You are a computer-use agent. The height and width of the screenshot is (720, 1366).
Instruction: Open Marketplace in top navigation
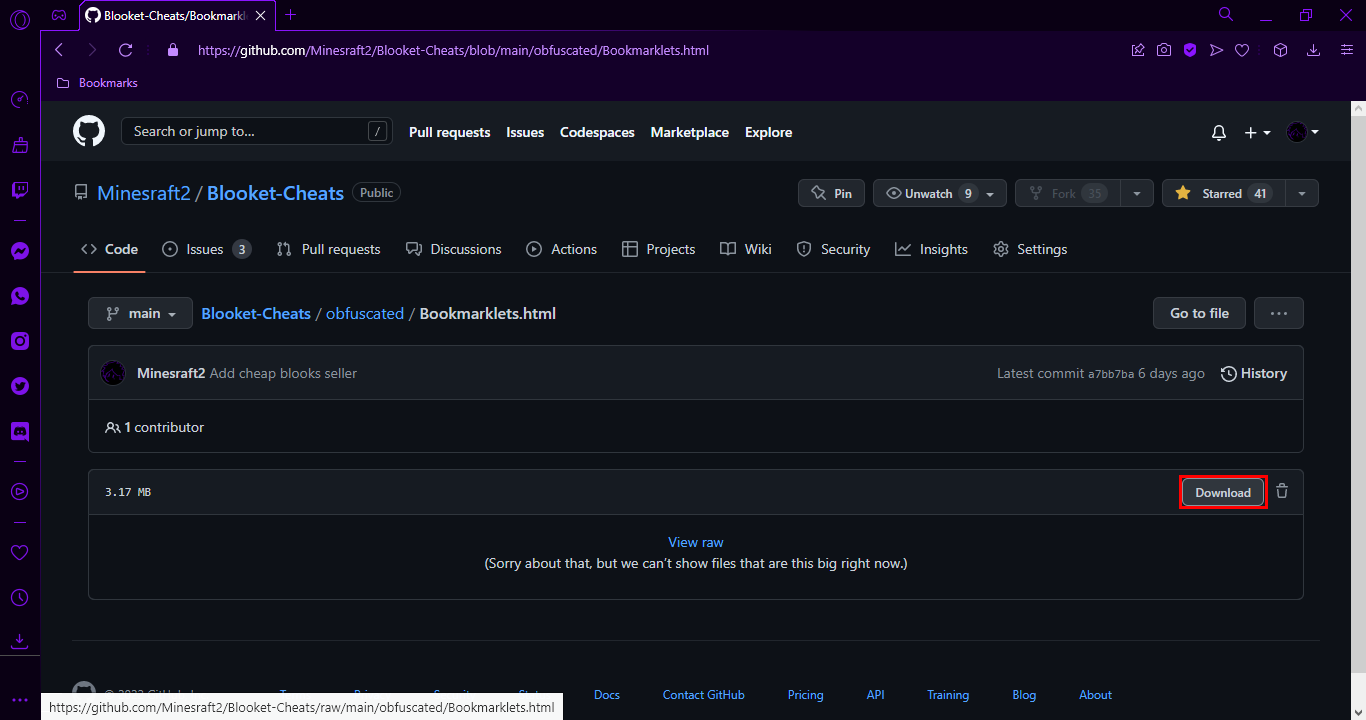690,132
